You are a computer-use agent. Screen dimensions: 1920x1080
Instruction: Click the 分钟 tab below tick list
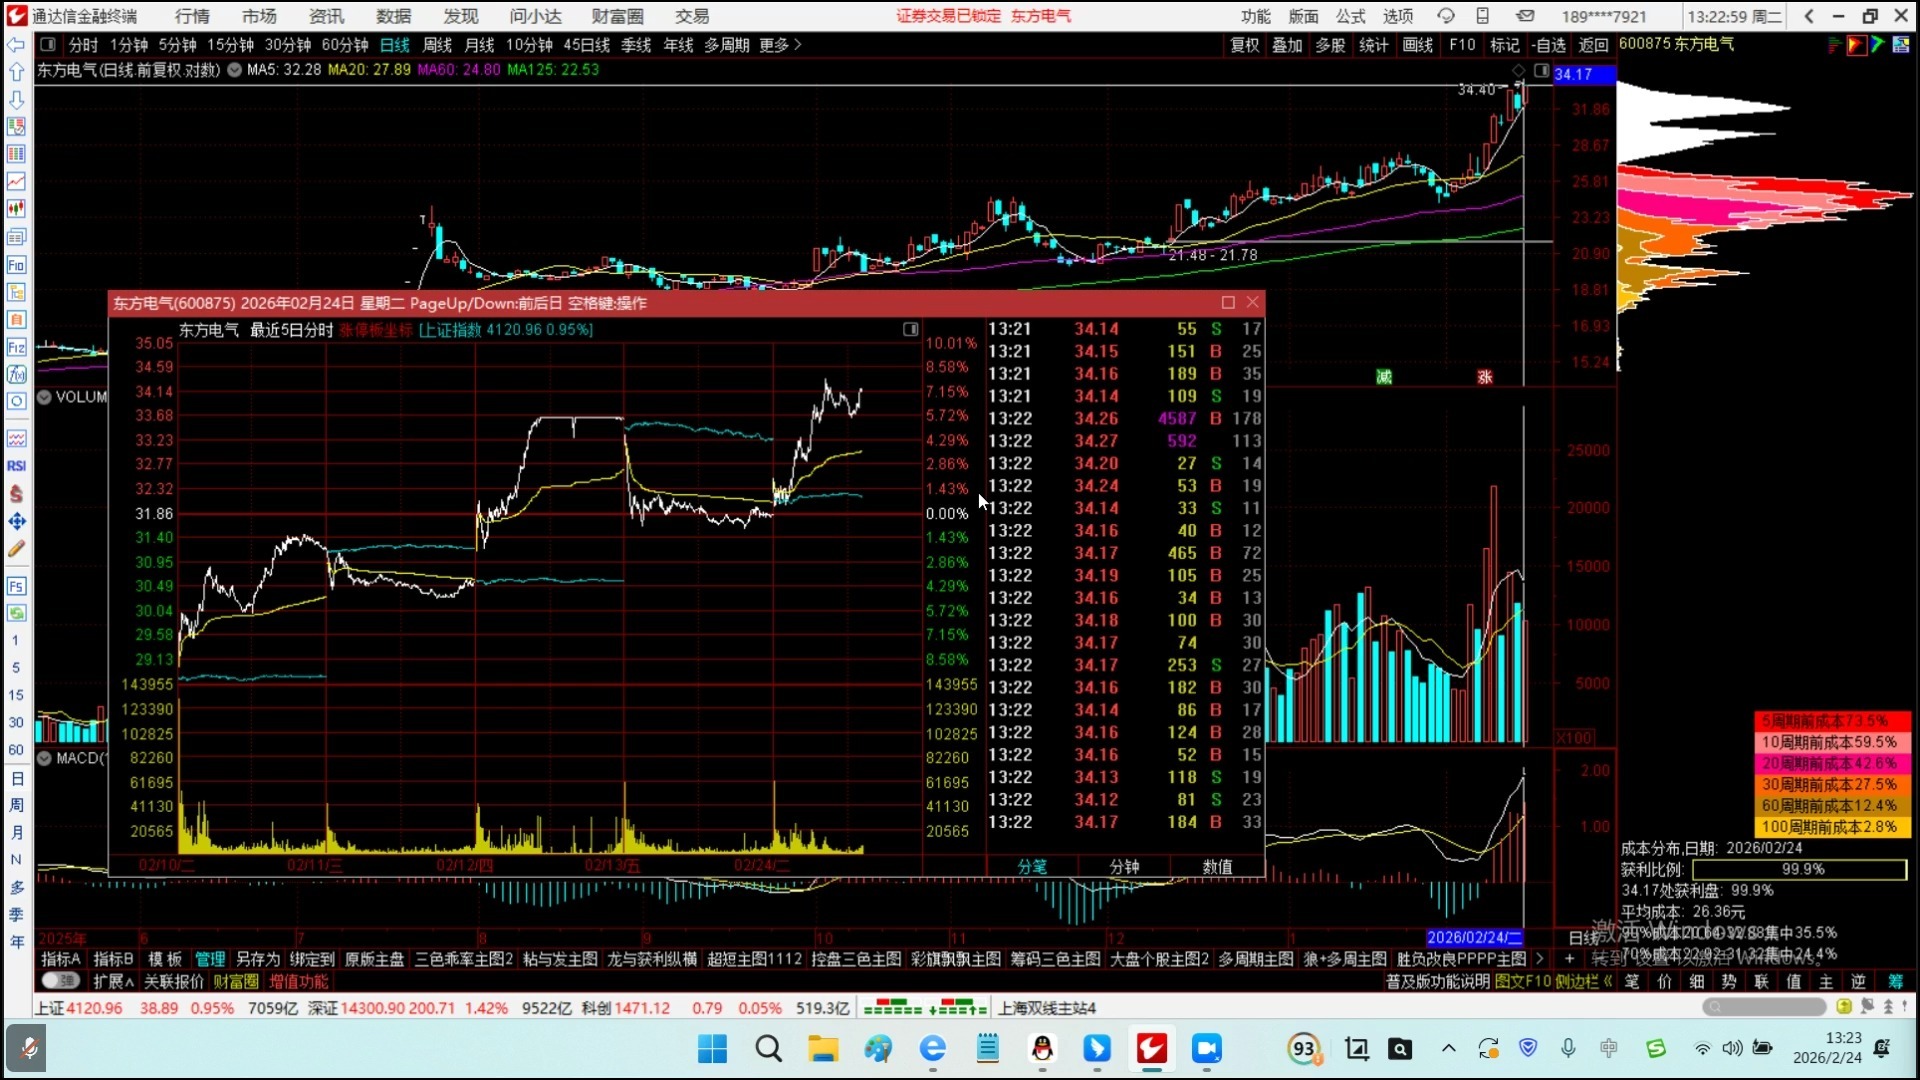(1124, 867)
